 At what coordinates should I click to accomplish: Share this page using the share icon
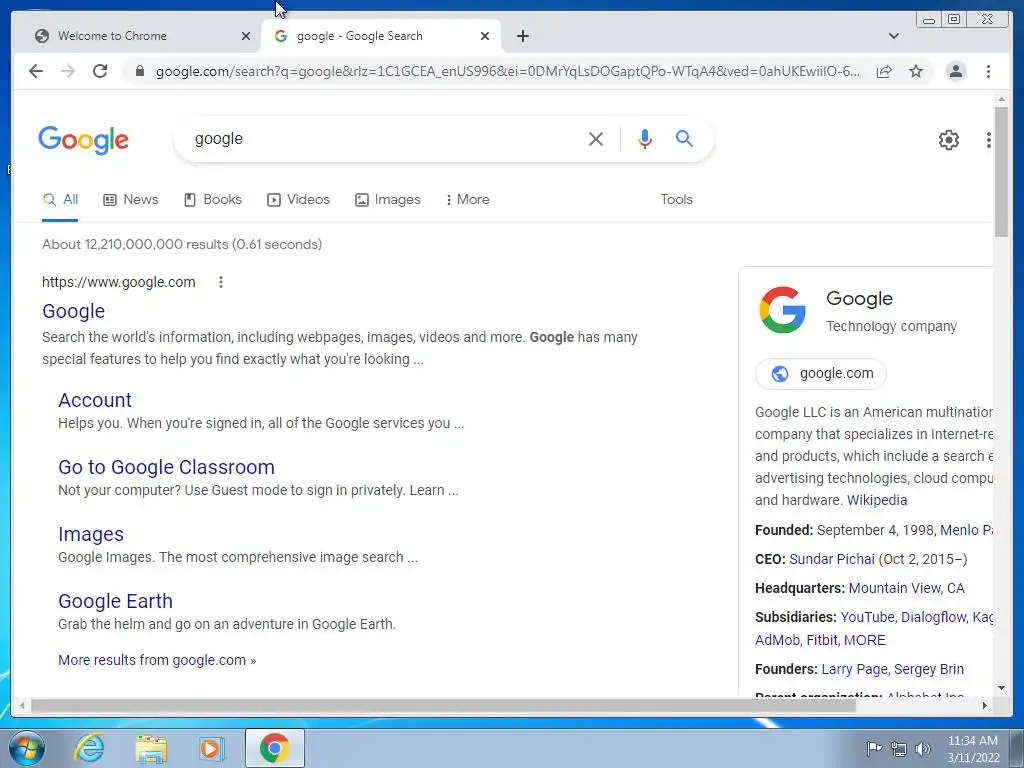[884, 71]
